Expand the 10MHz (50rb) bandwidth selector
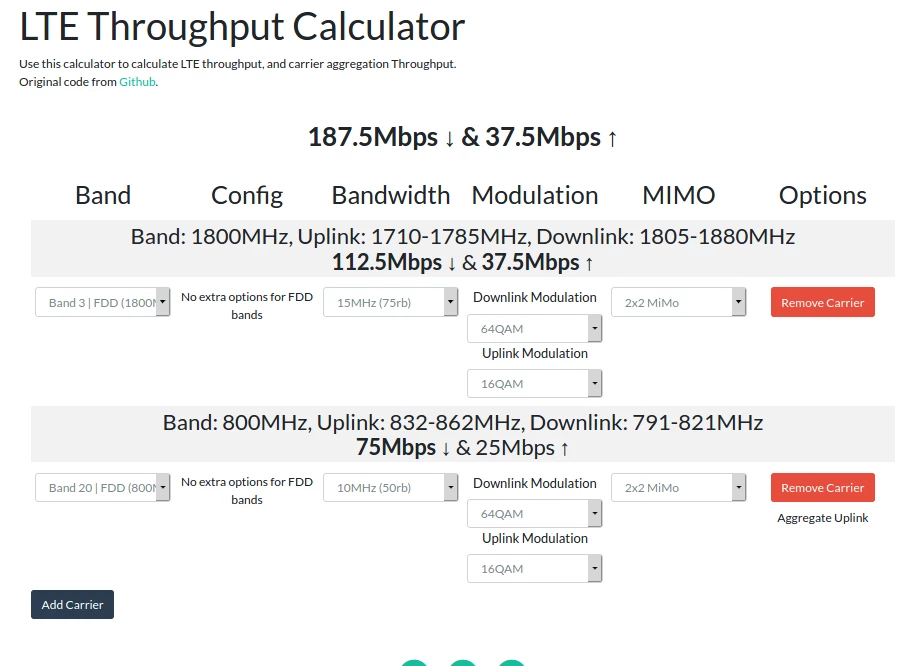This screenshot has width=923, height=666. tap(390, 488)
